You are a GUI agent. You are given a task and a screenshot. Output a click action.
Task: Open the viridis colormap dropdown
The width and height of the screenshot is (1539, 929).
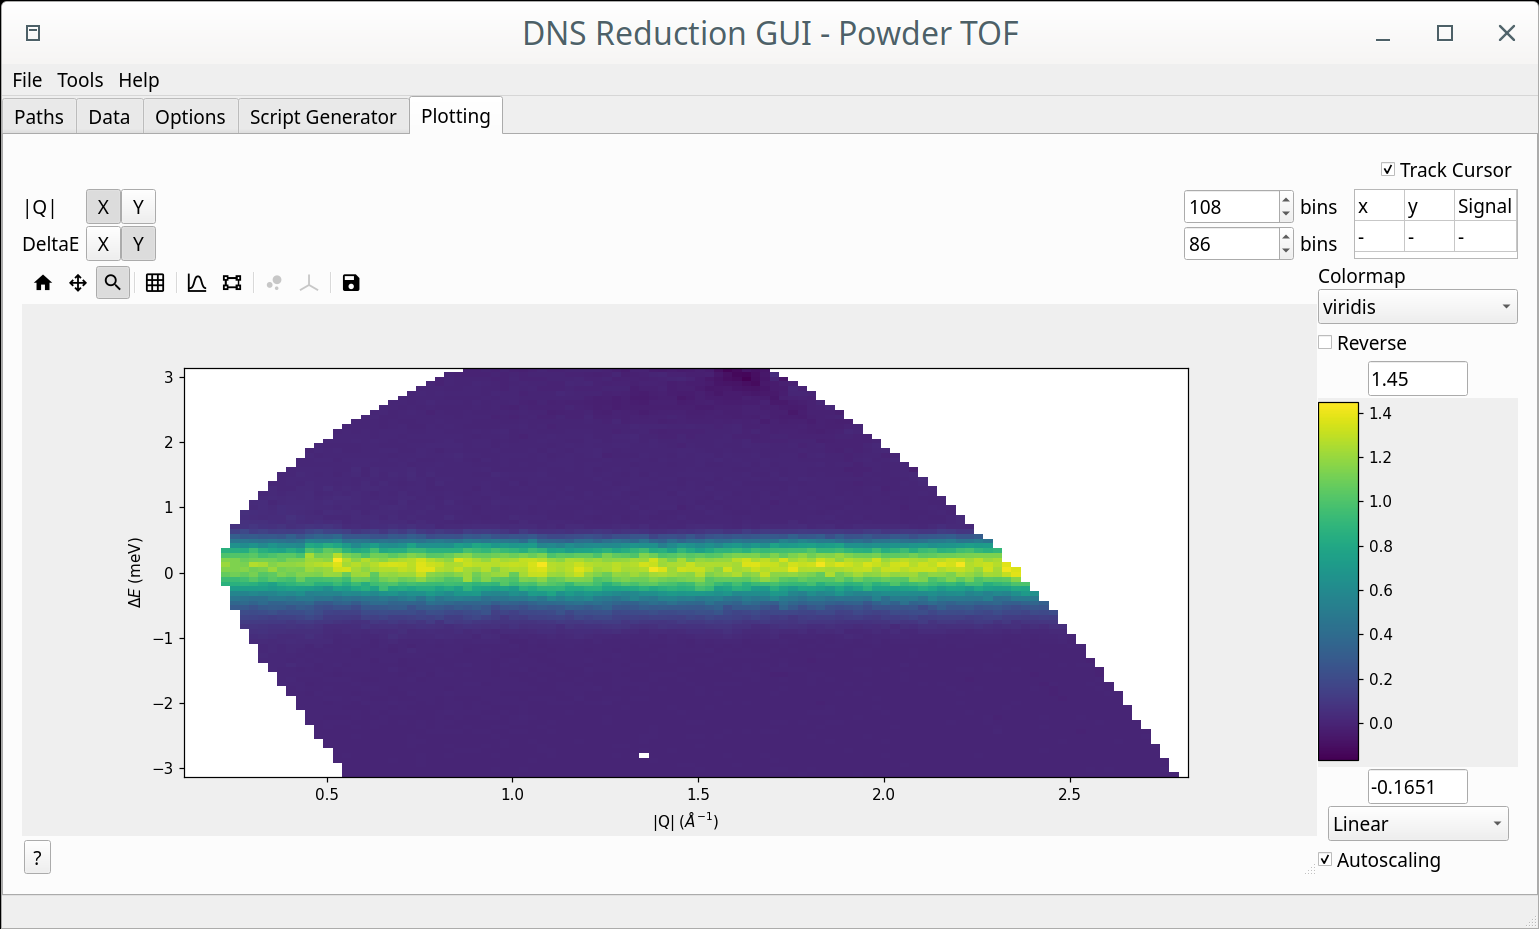[x=1417, y=307]
